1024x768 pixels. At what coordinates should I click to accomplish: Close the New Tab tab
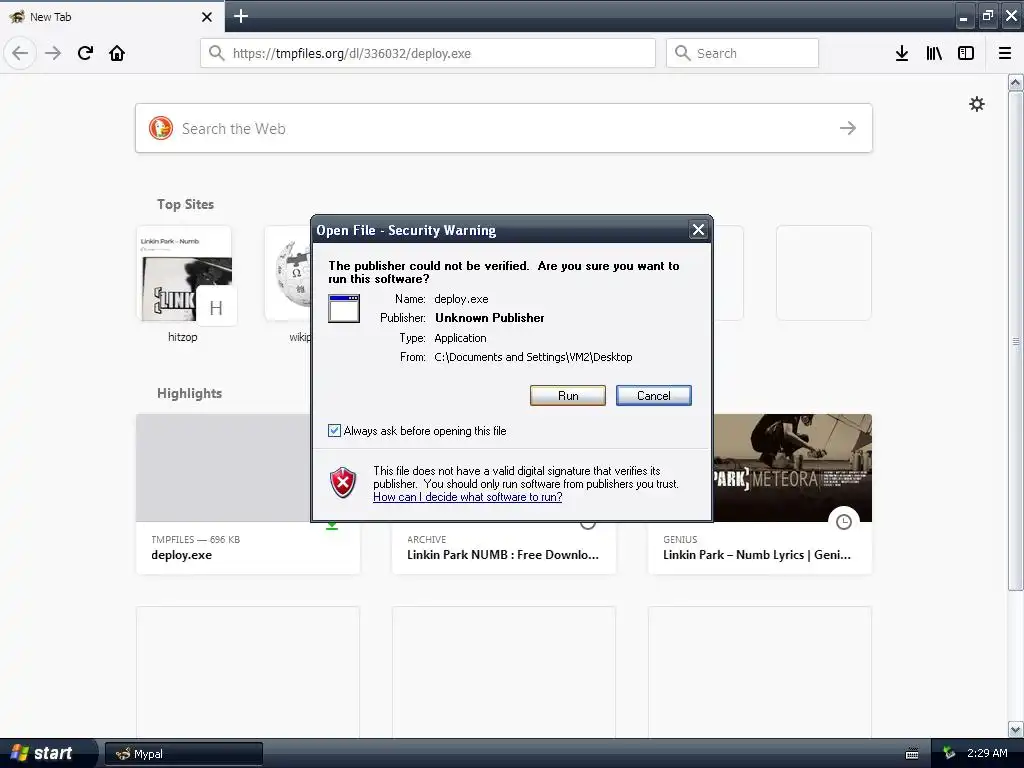click(207, 17)
